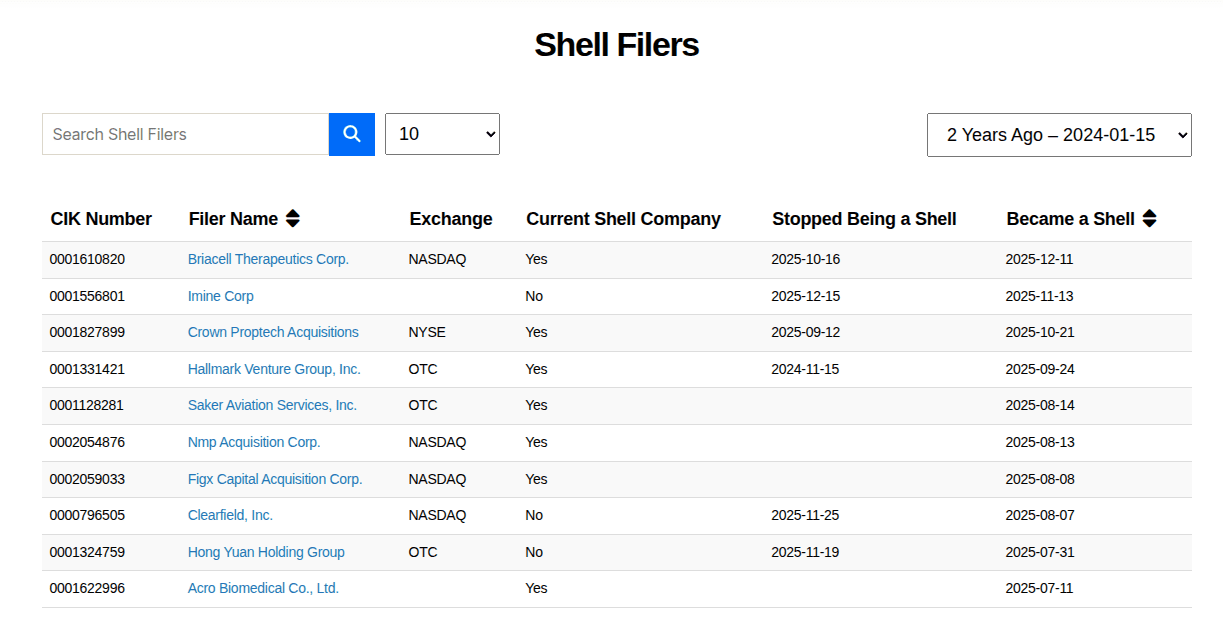The width and height of the screenshot is (1223, 618).
Task: Open the Imine Corp filer page
Action: coord(220,296)
